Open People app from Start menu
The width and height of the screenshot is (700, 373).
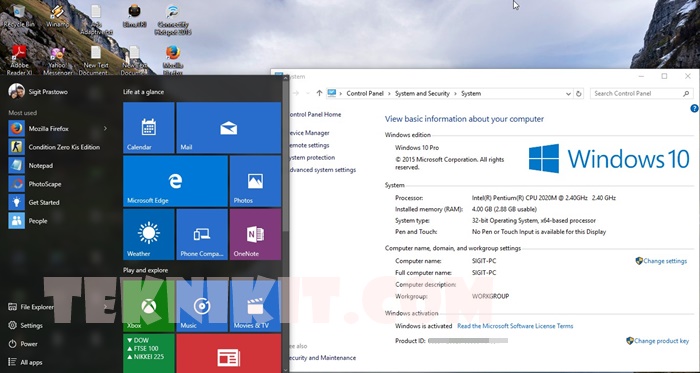pos(58,221)
